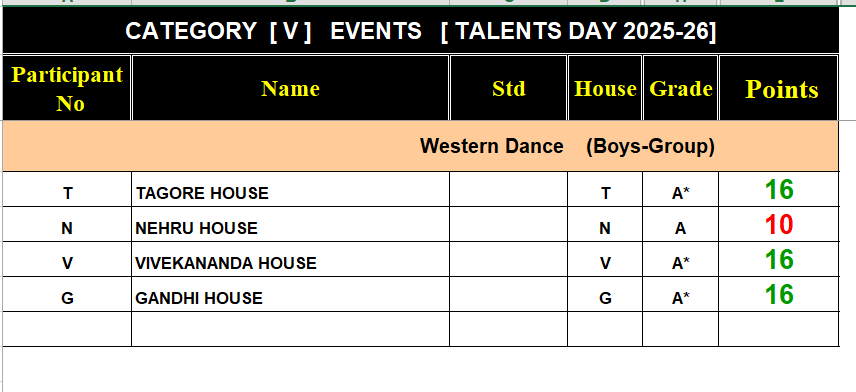Select the Participant No header cell

click(x=67, y=88)
